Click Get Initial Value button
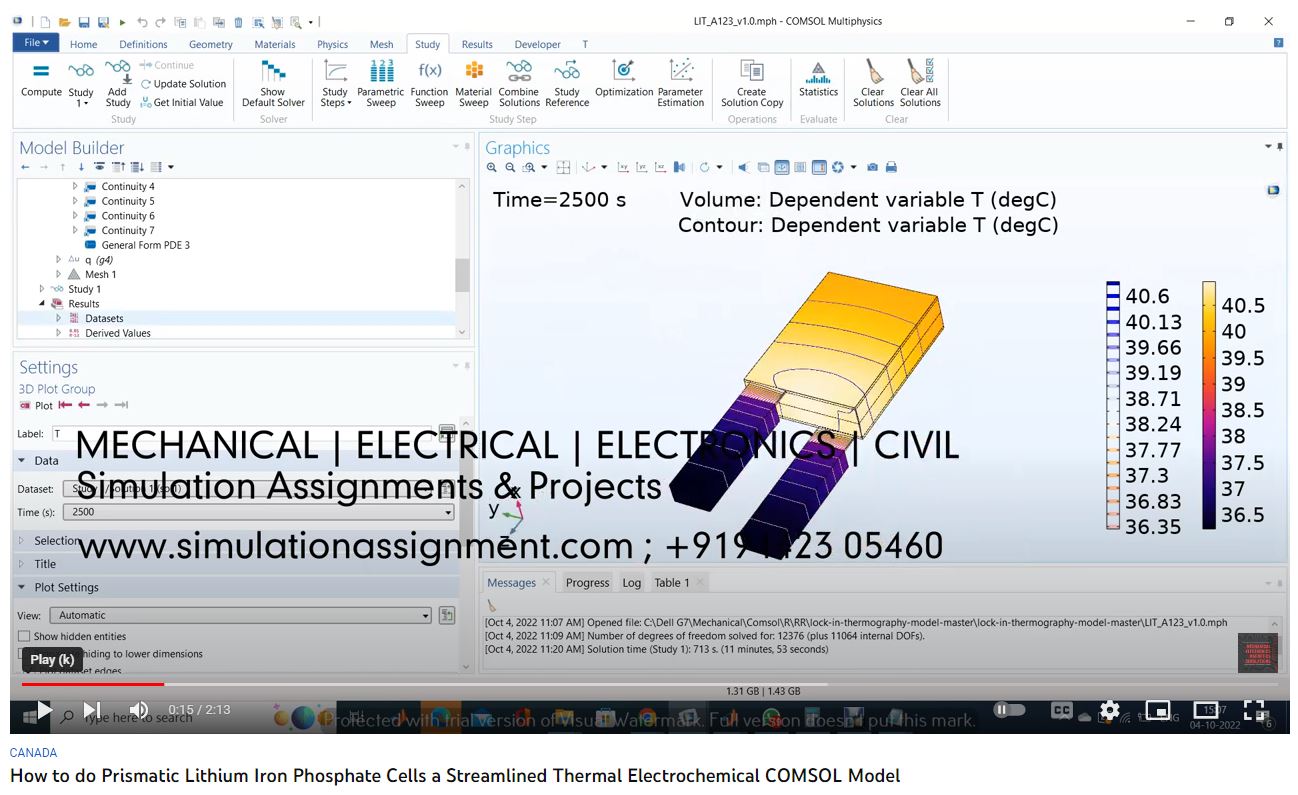 click(182, 102)
